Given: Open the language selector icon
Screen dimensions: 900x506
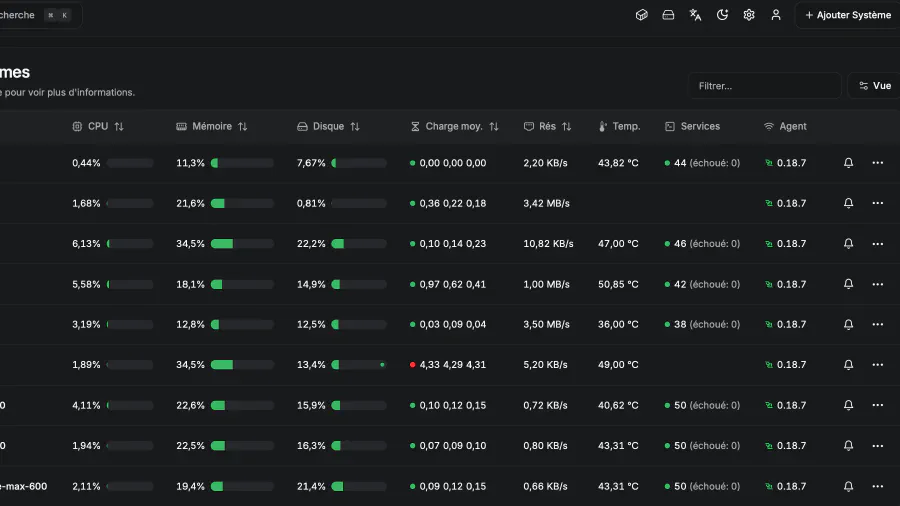Looking at the screenshot, I should point(696,15).
